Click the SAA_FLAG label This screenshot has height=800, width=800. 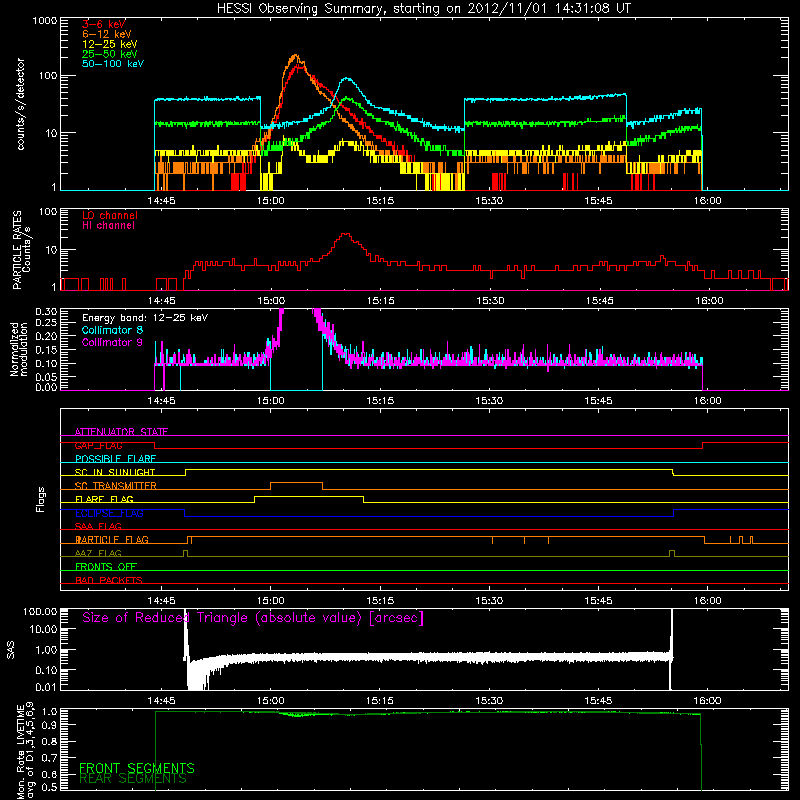coord(98,526)
